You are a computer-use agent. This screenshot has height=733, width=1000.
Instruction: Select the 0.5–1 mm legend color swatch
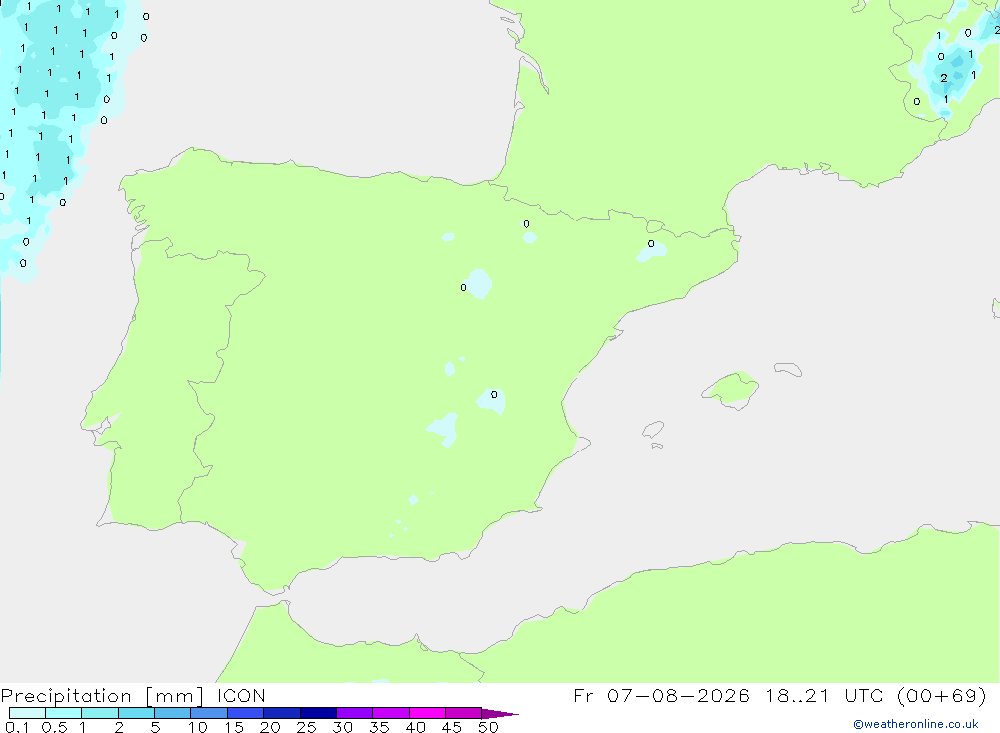click(x=63, y=713)
